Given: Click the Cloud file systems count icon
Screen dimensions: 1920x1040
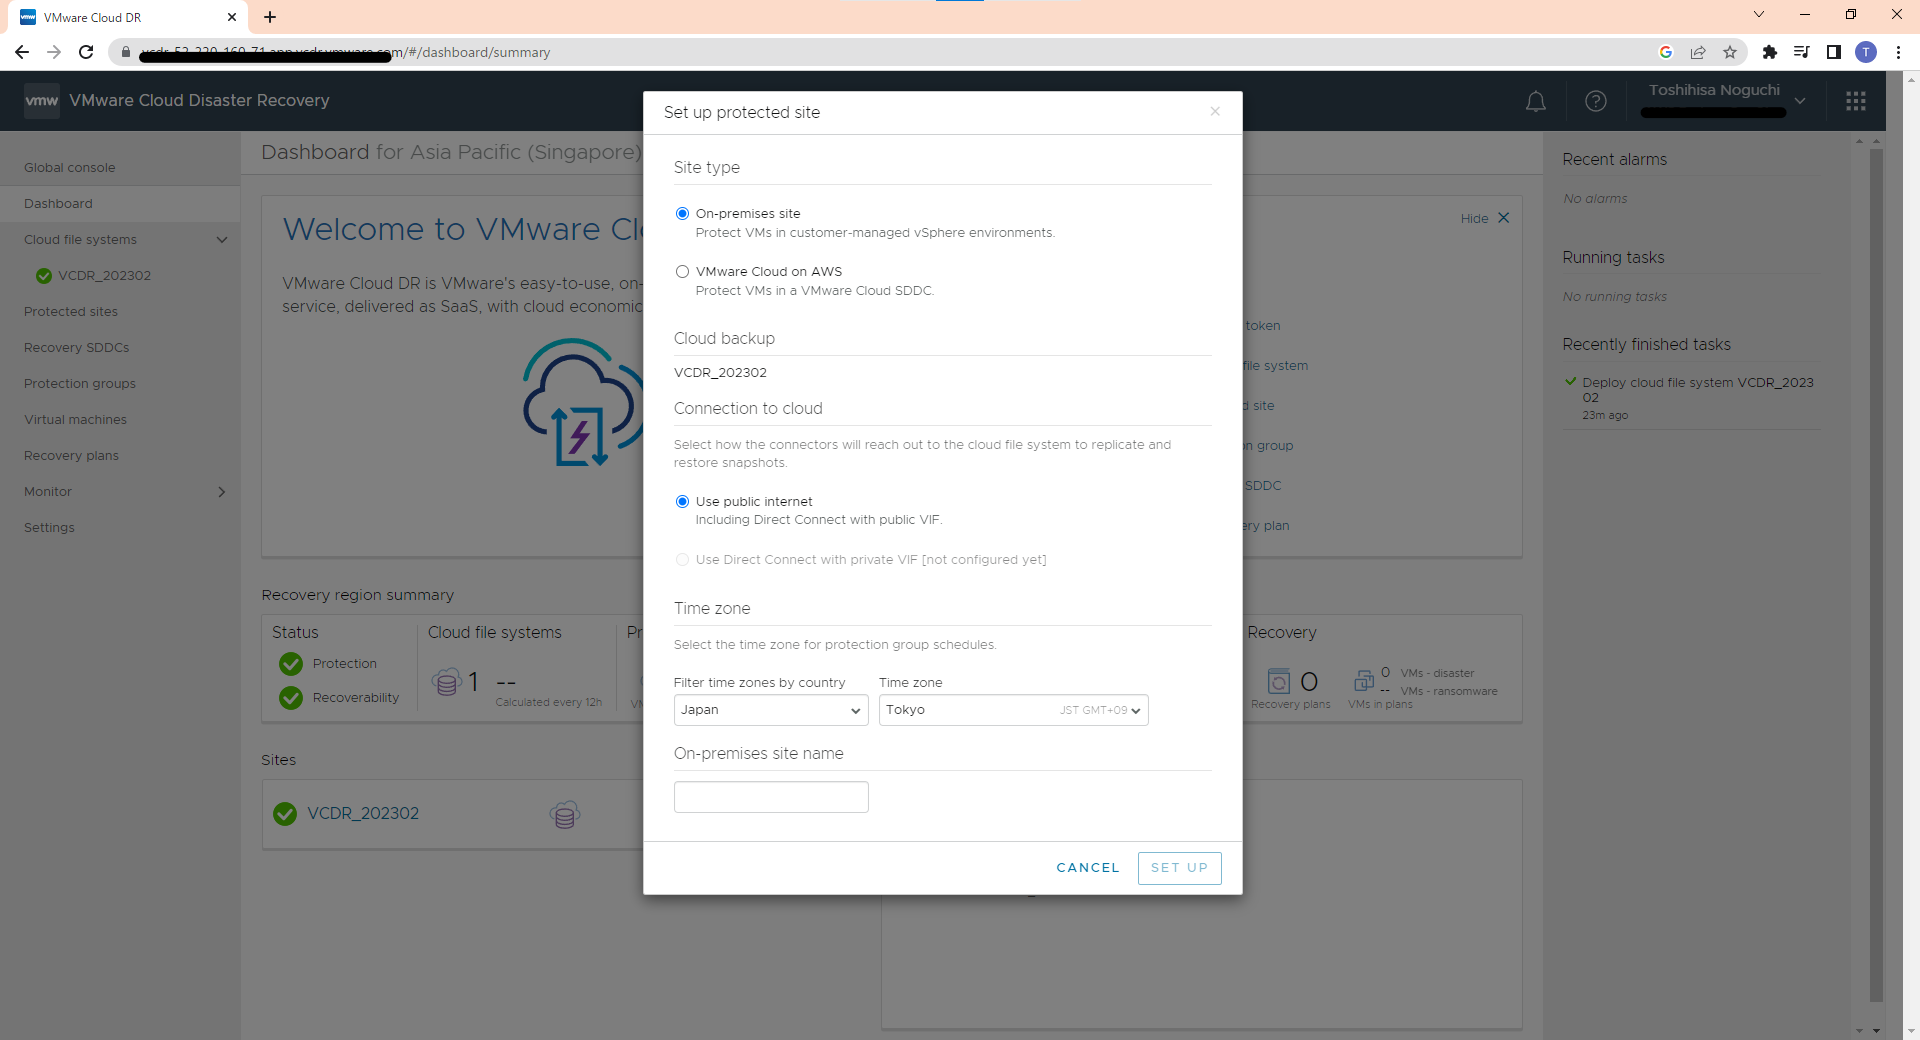Looking at the screenshot, I should click(447, 682).
